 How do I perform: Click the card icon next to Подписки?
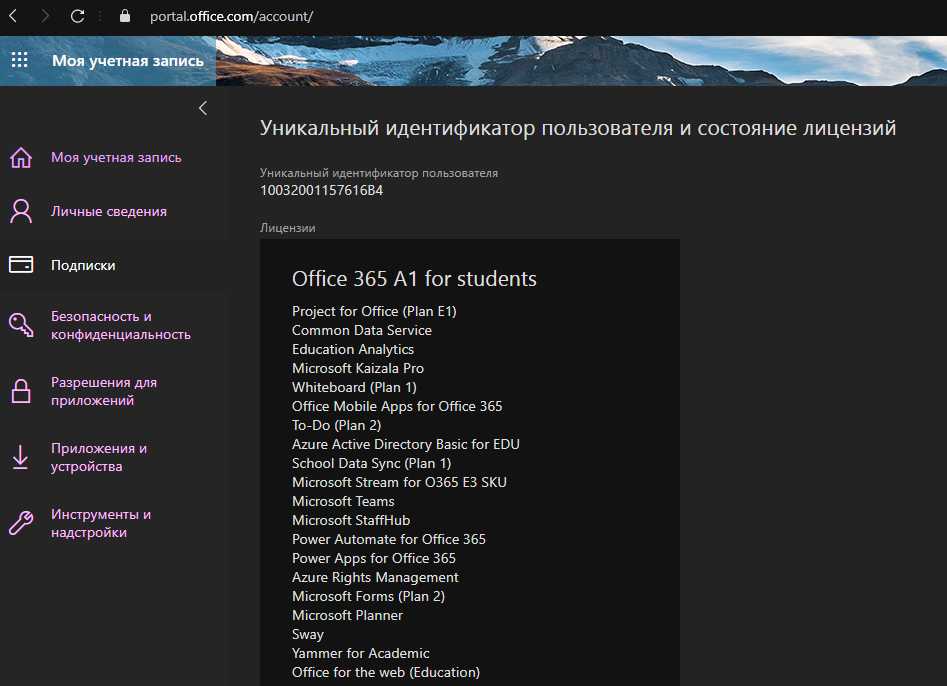point(21,264)
